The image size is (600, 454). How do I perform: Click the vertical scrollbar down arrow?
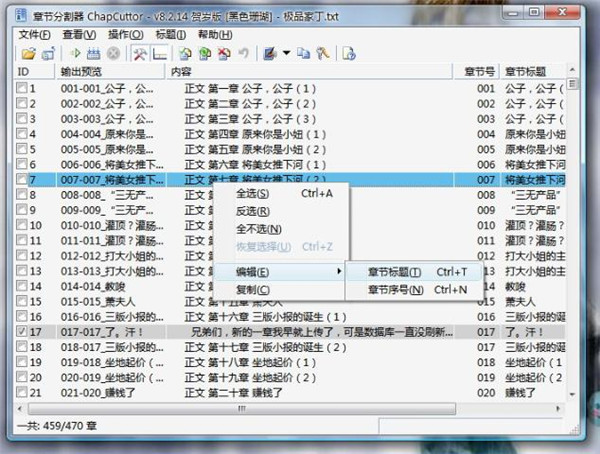click(x=572, y=394)
